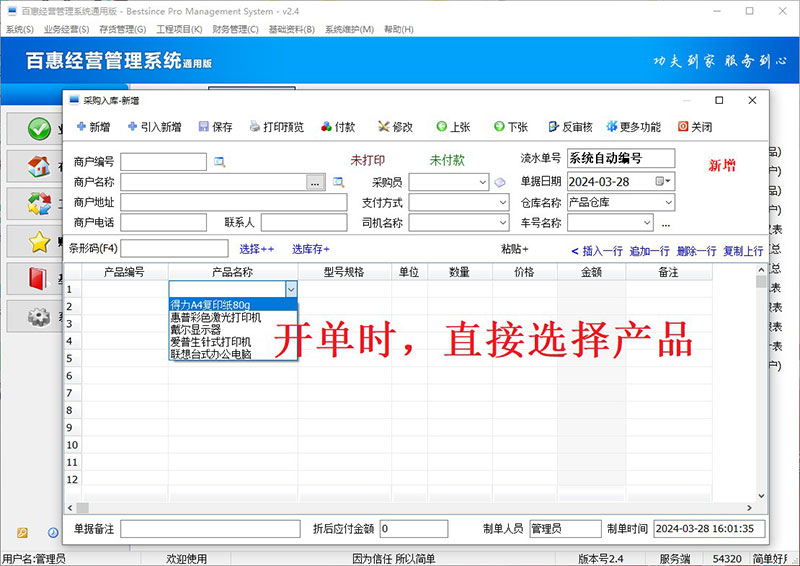Open the 系统(S) menu
The image size is (800, 566).
(x=20, y=29)
